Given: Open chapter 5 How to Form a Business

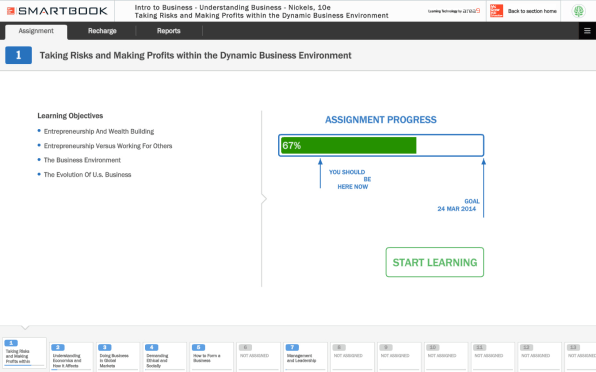Looking at the screenshot, I should pyautogui.click(x=212, y=356).
